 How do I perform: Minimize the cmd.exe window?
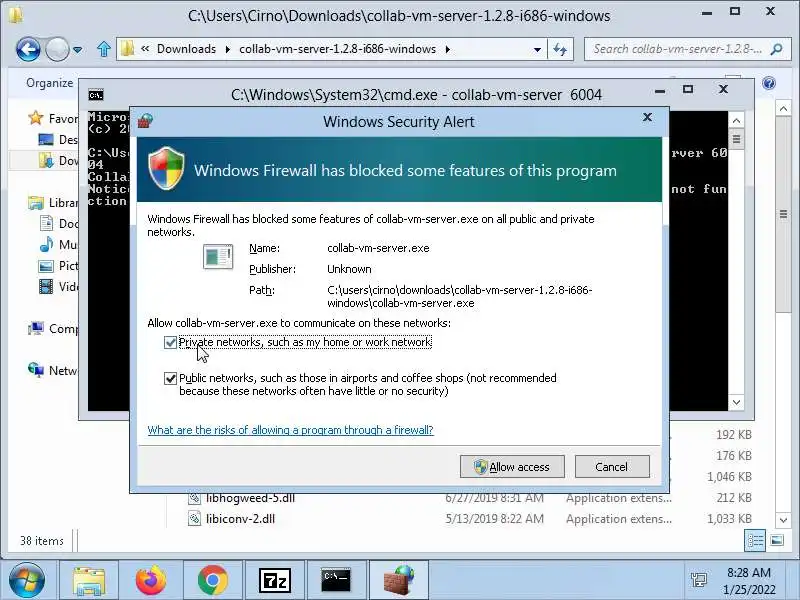pyautogui.click(x=660, y=91)
